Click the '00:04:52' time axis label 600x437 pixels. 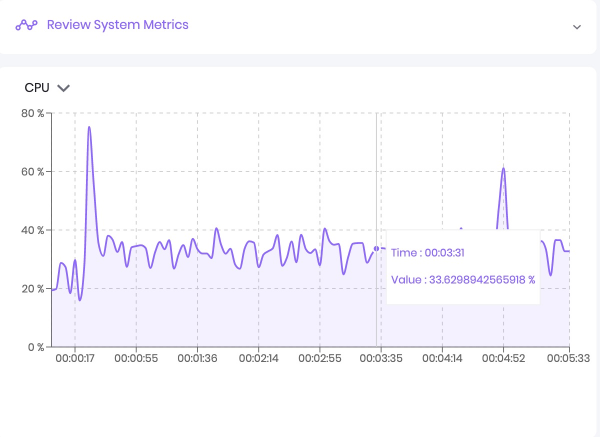[x=504, y=359]
